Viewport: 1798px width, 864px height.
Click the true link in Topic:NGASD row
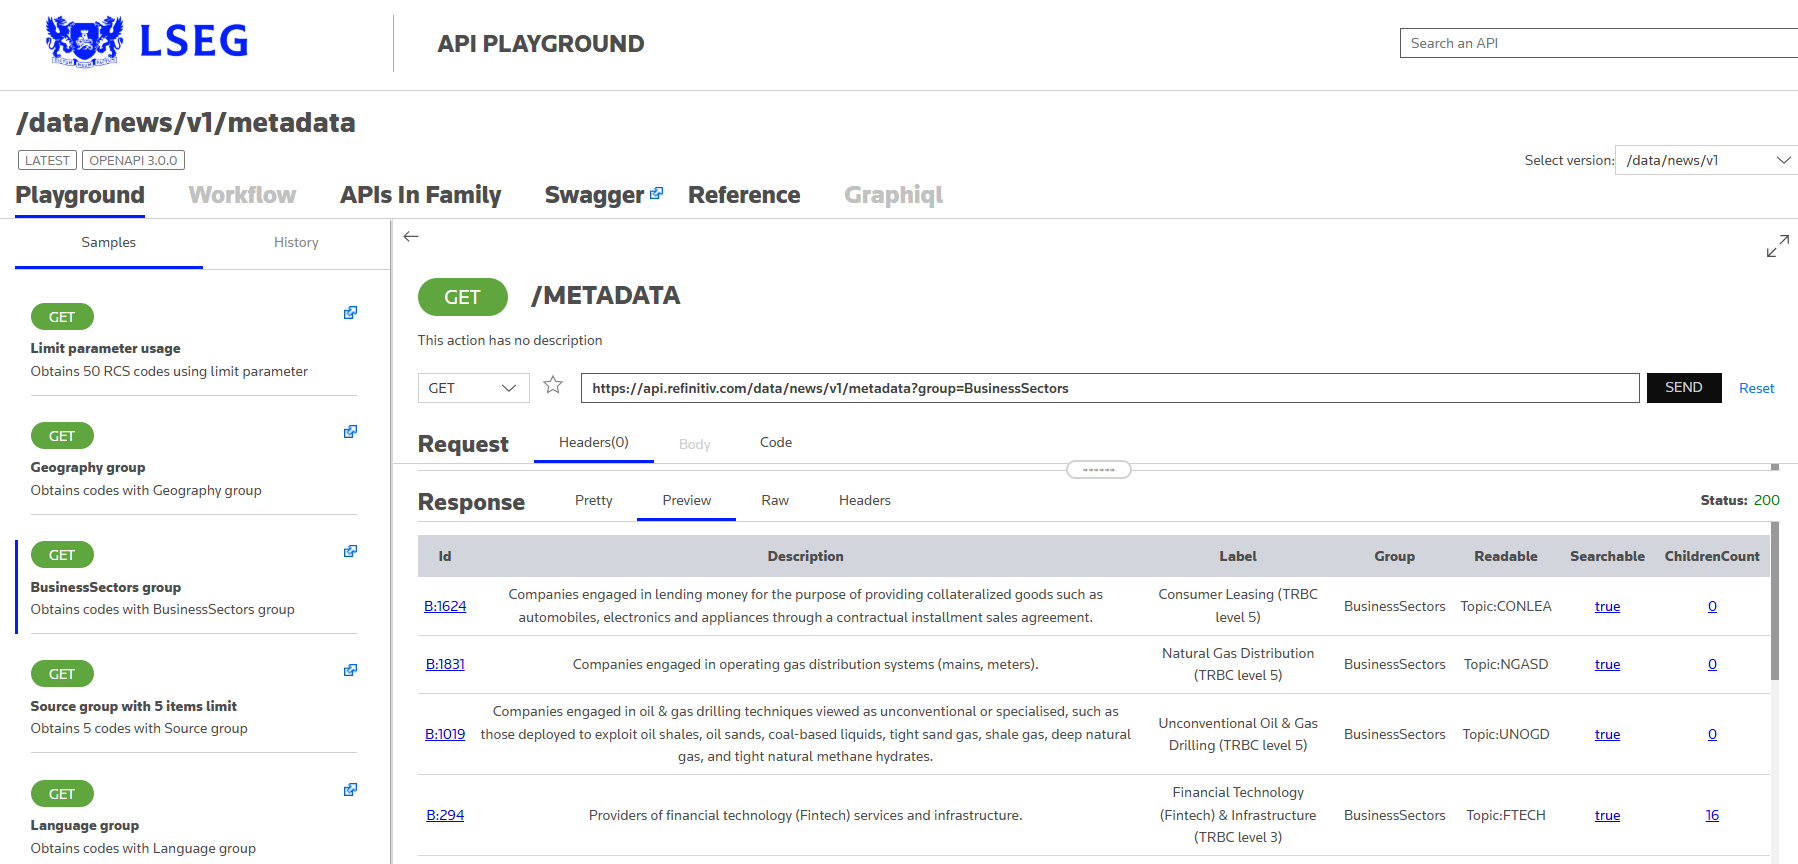1607,664
